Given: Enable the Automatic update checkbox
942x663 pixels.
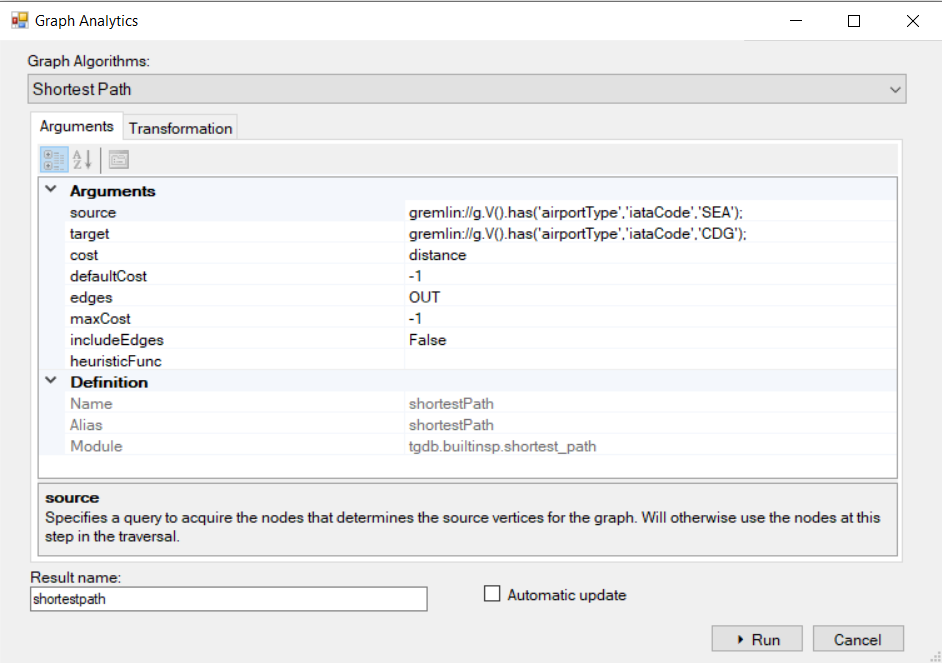Looking at the screenshot, I should 492,594.
